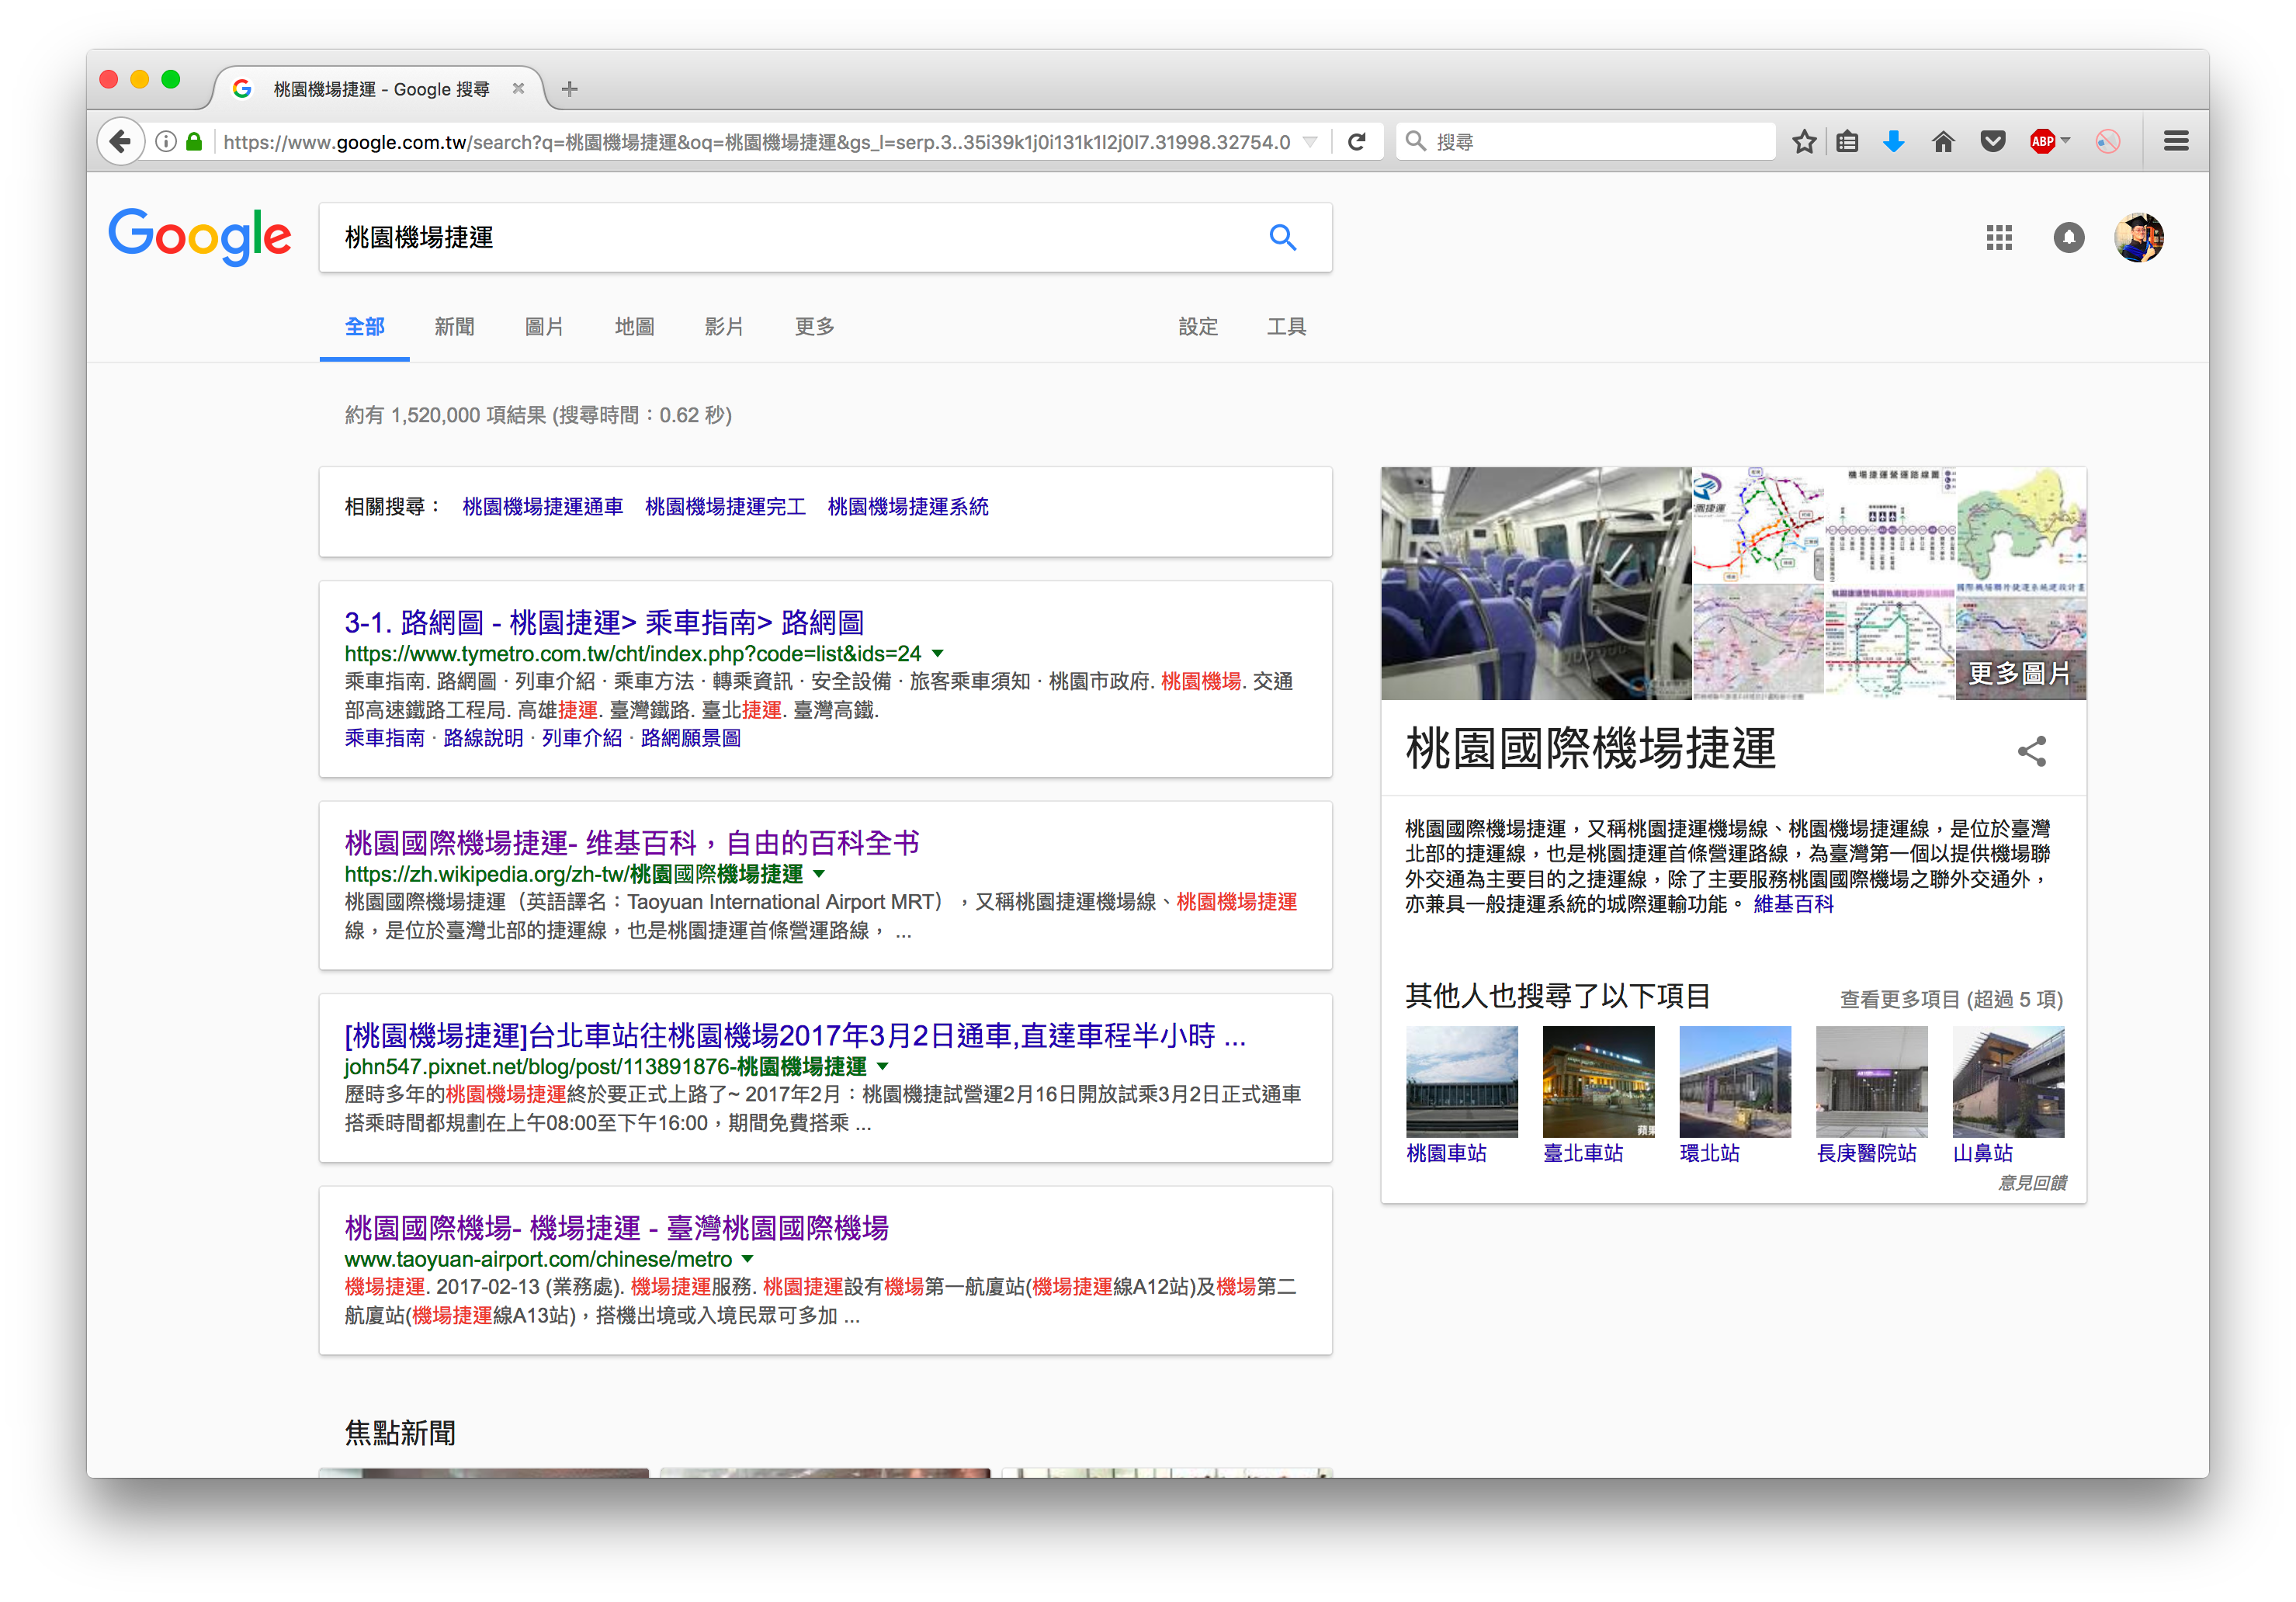Open the 設定 menu
The image size is (2296, 1602).
point(1198,327)
